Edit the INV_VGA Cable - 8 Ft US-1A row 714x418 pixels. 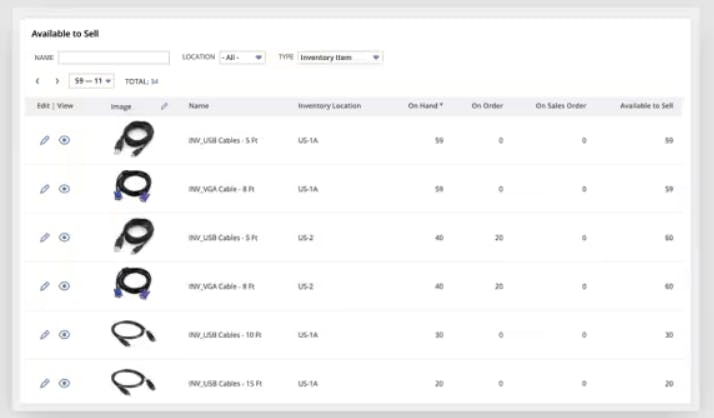pos(45,189)
